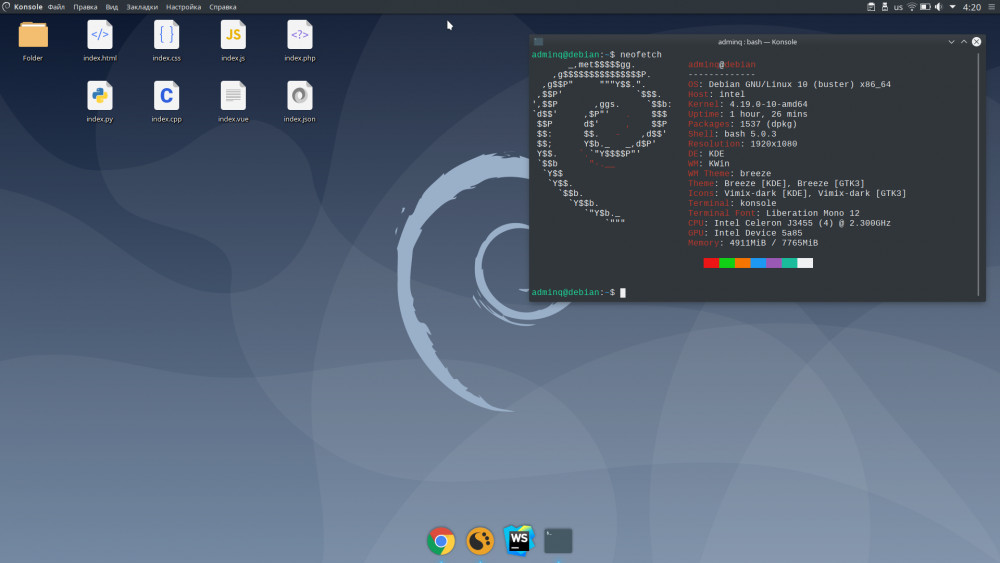Click the 'admin@debian:~$ neofetch' command line
The width and height of the screenshot is (1000, 563).
coord(596,55)
